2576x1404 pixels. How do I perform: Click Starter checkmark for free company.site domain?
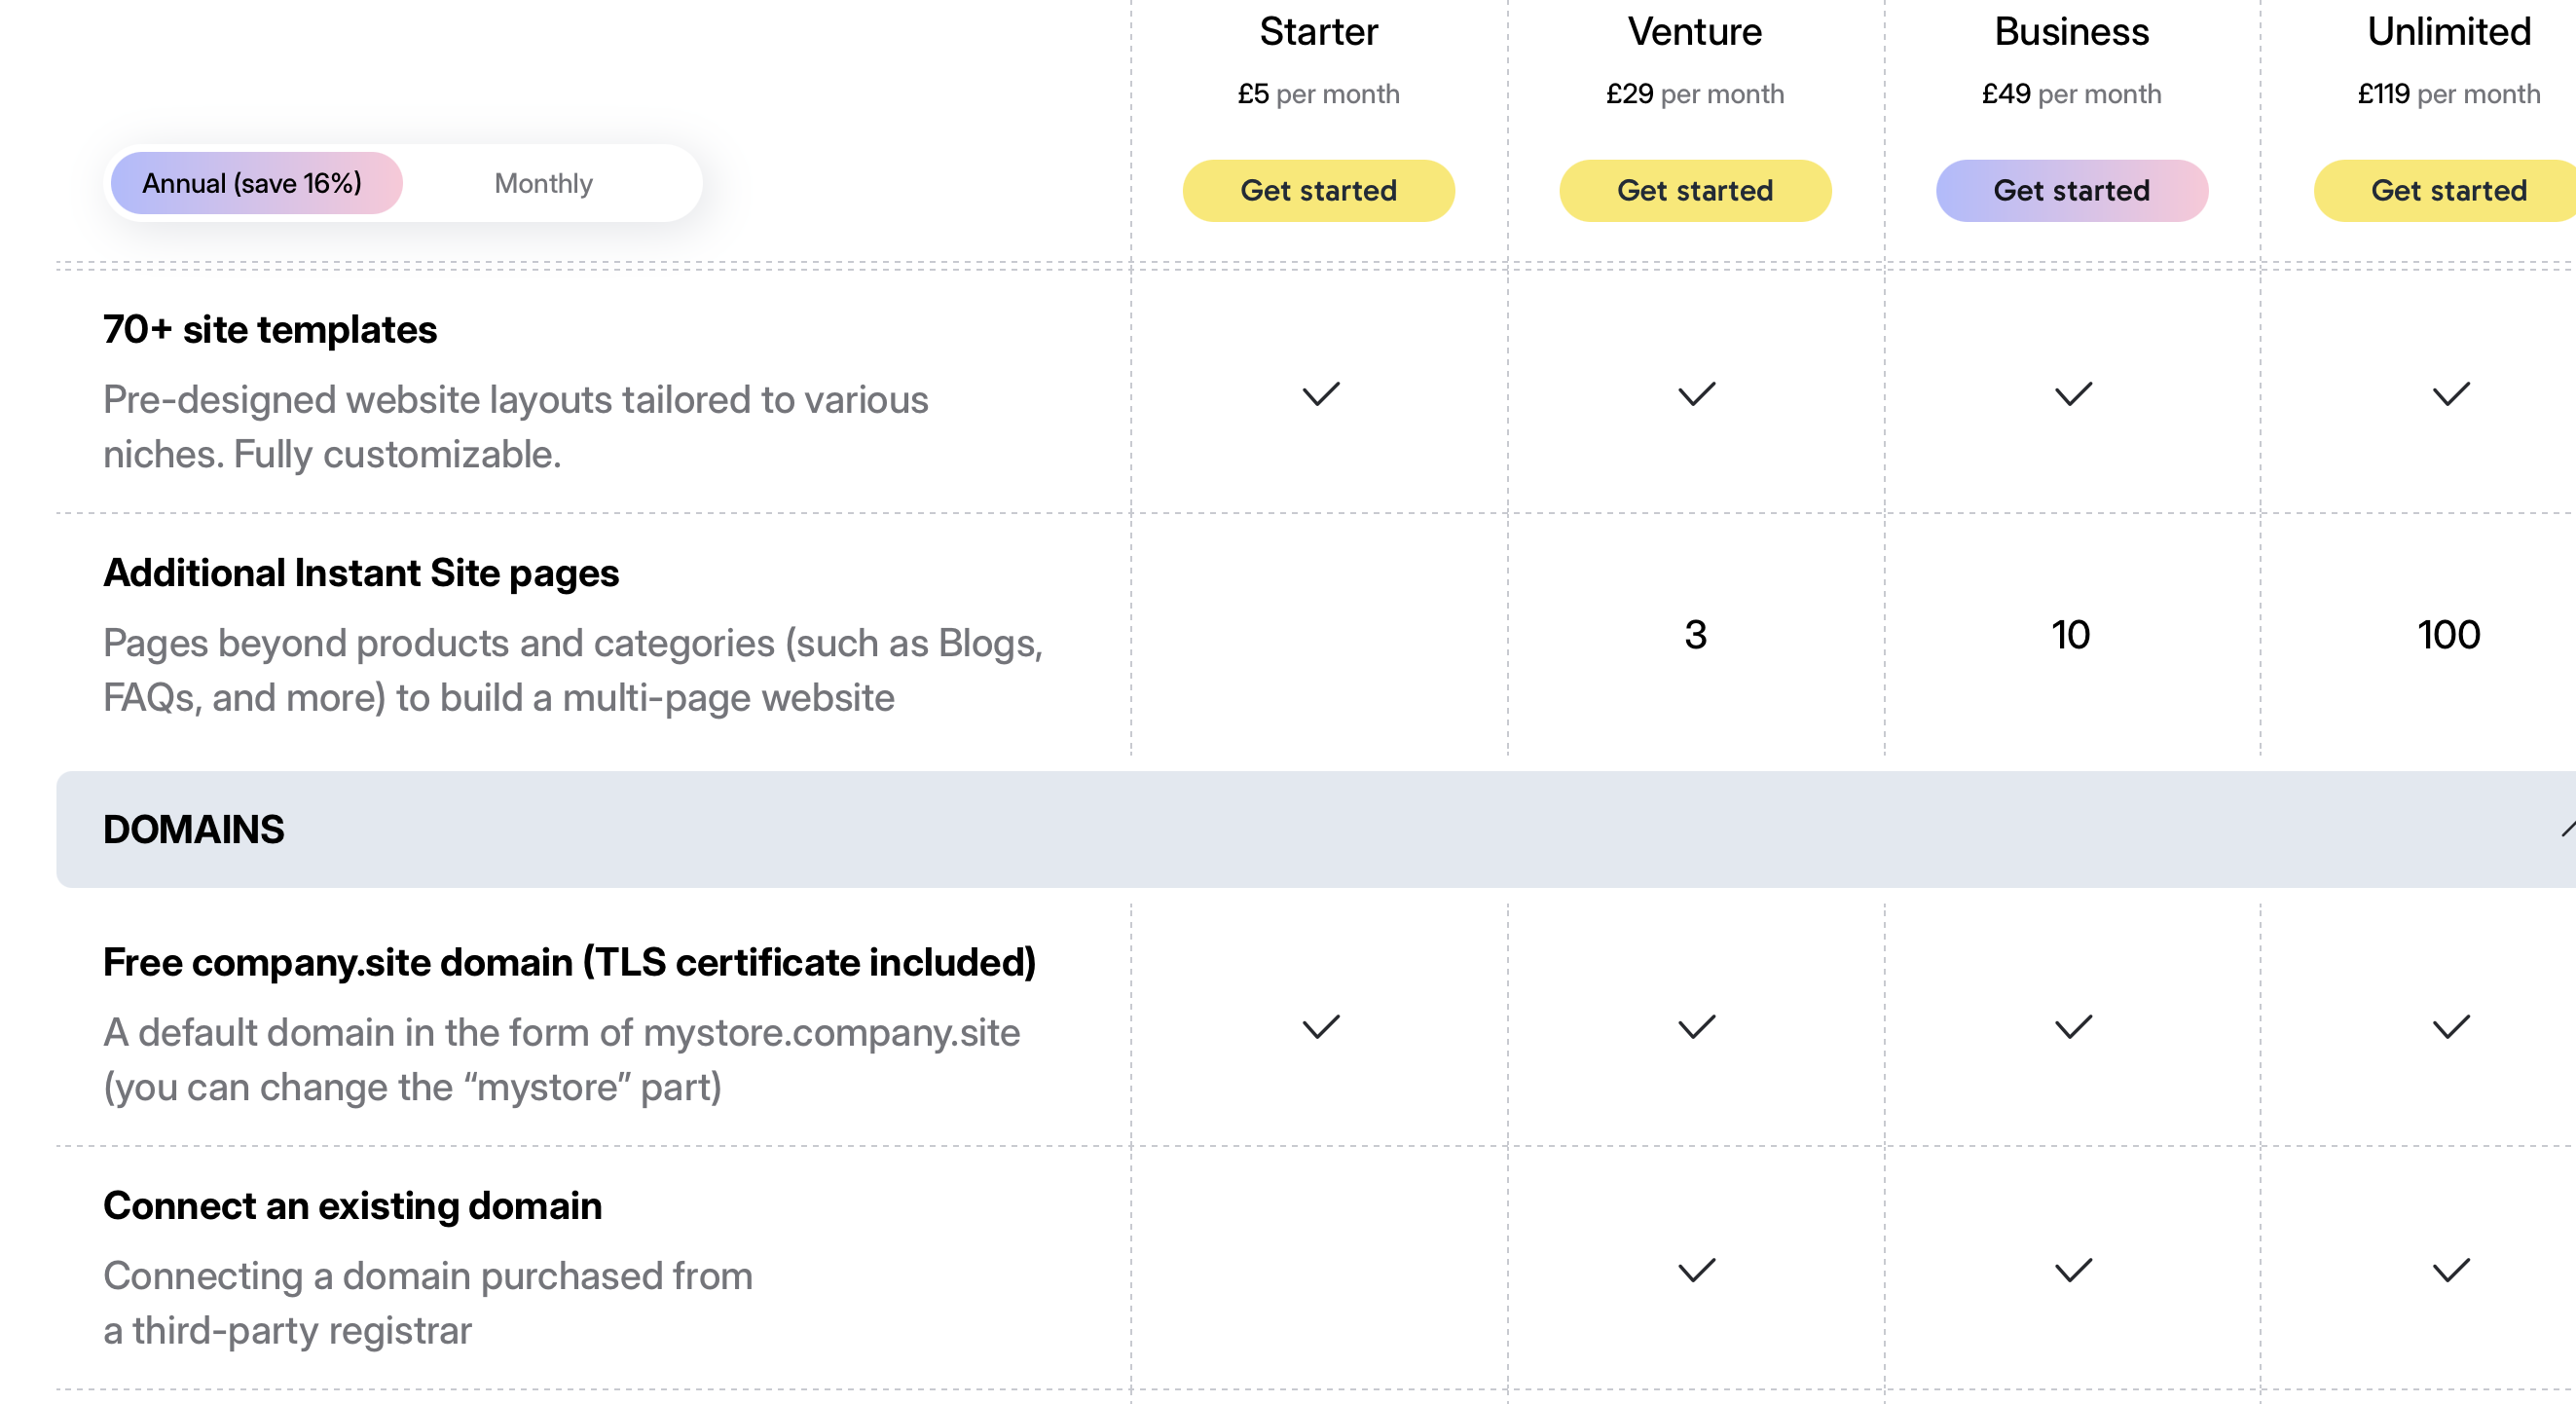pyautogui.click(x=1320, y=1027)
